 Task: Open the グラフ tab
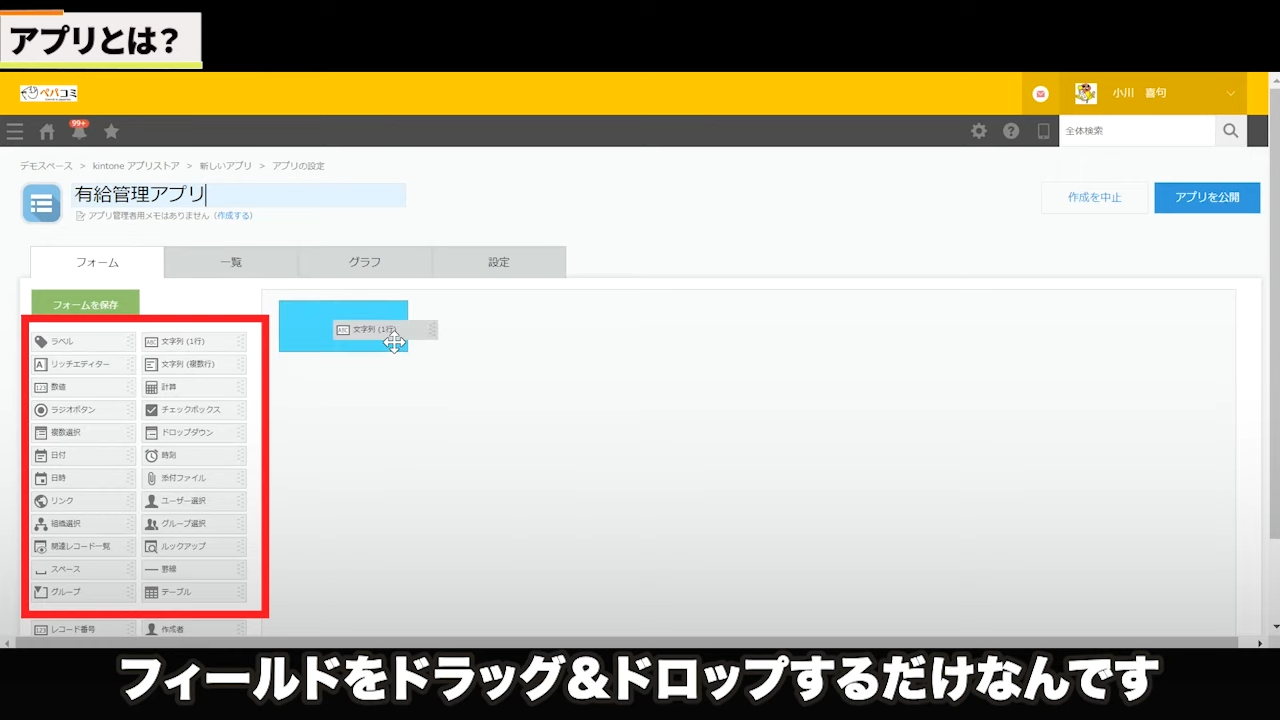365,262
